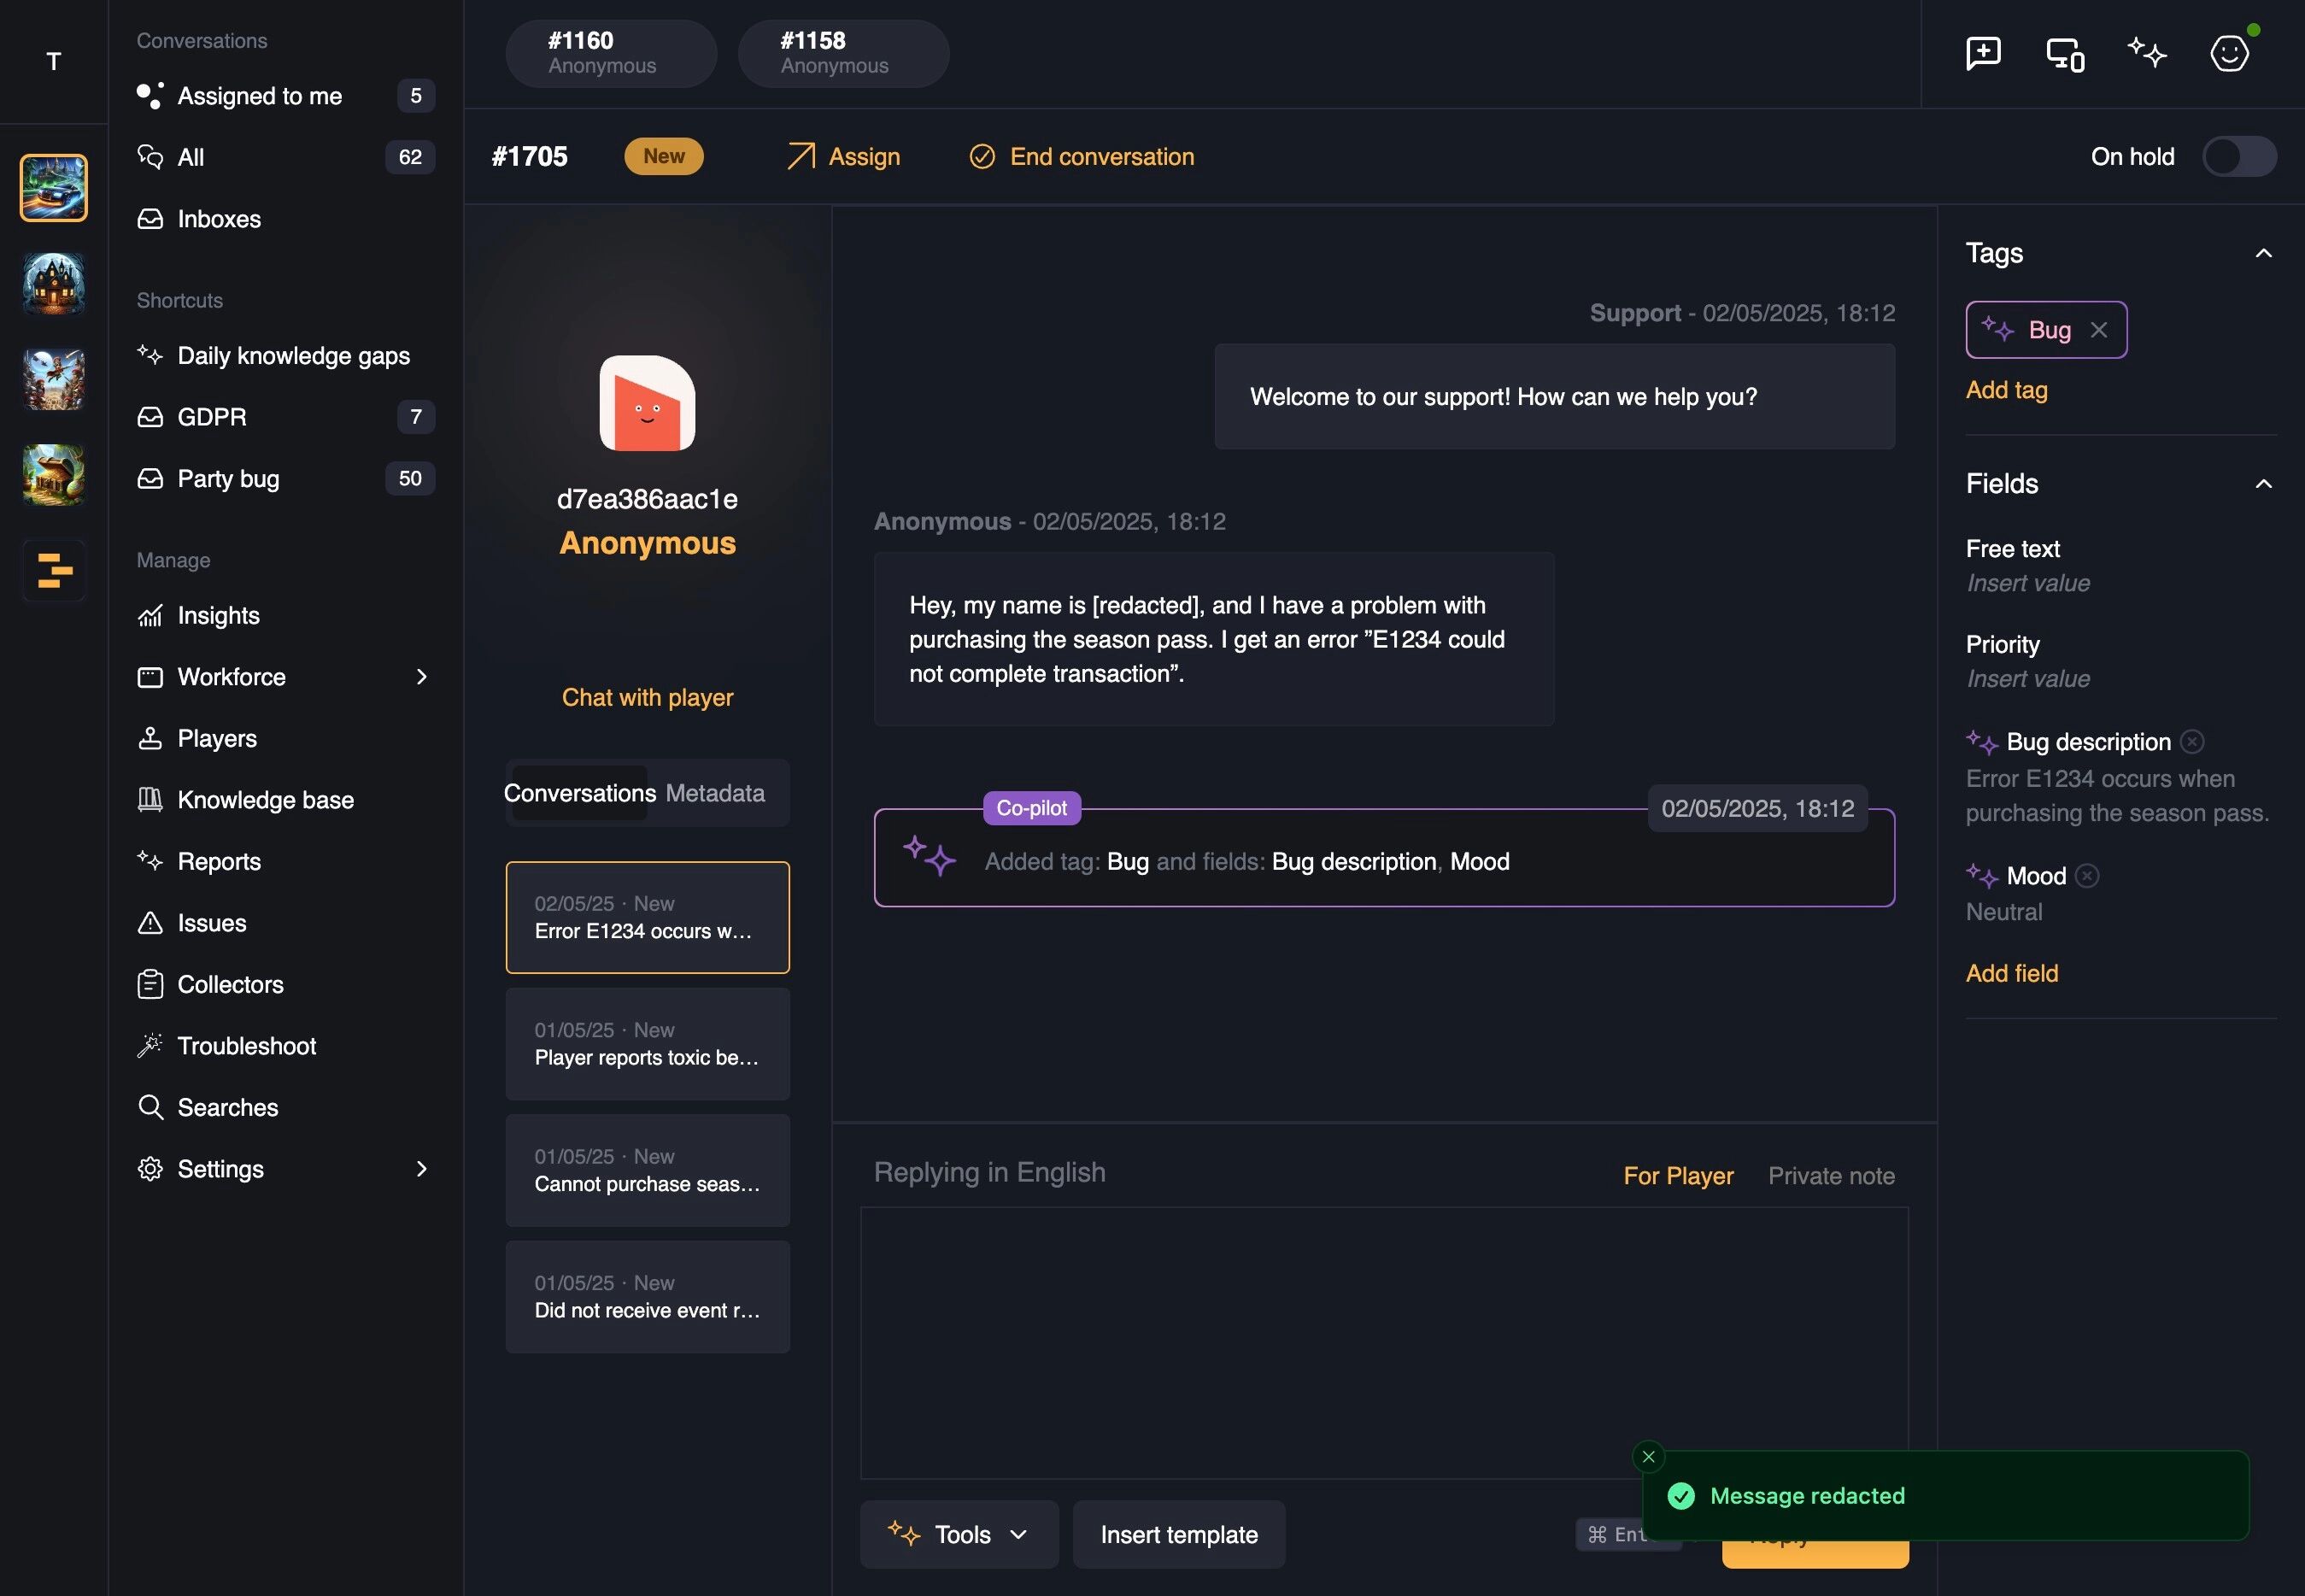2305x1596 pixels.
Task: Click End conversation
Action: click(1082, 157)
